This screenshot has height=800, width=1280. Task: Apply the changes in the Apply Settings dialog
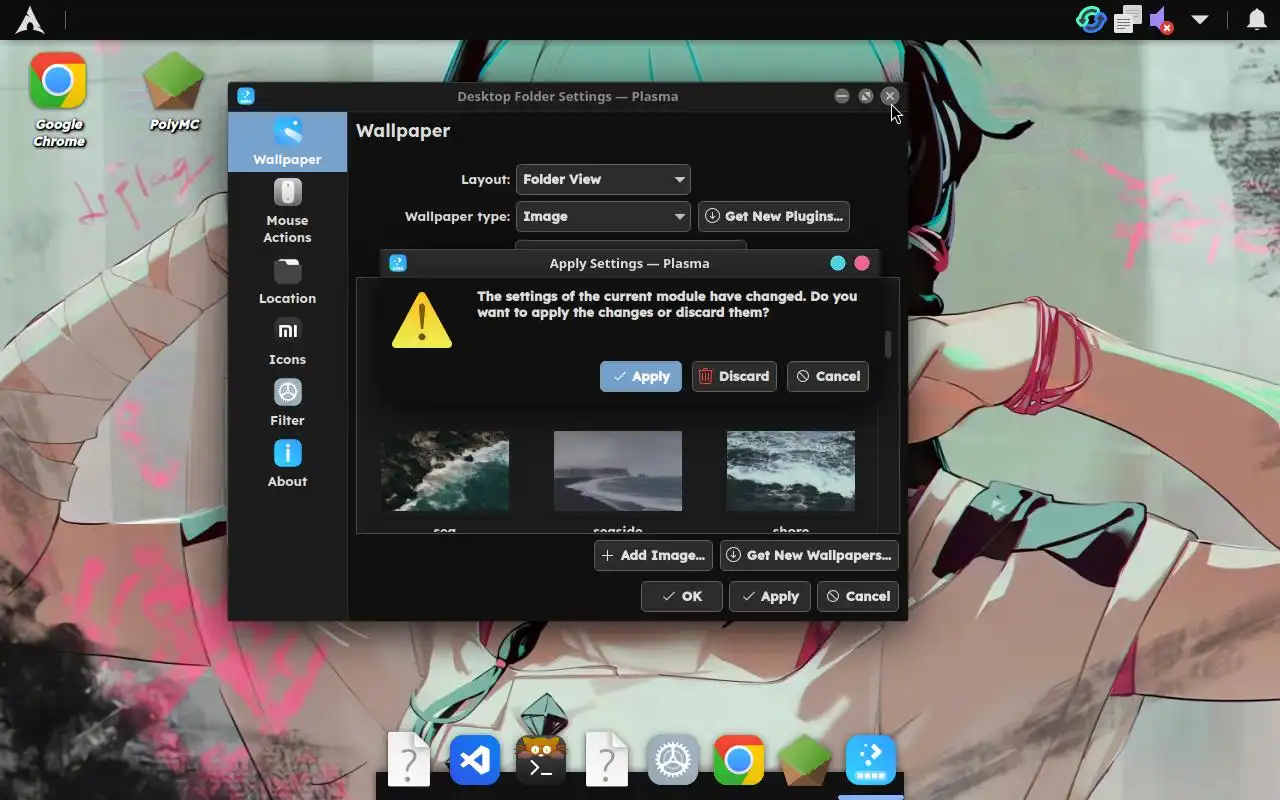click(x=641, y=376)
